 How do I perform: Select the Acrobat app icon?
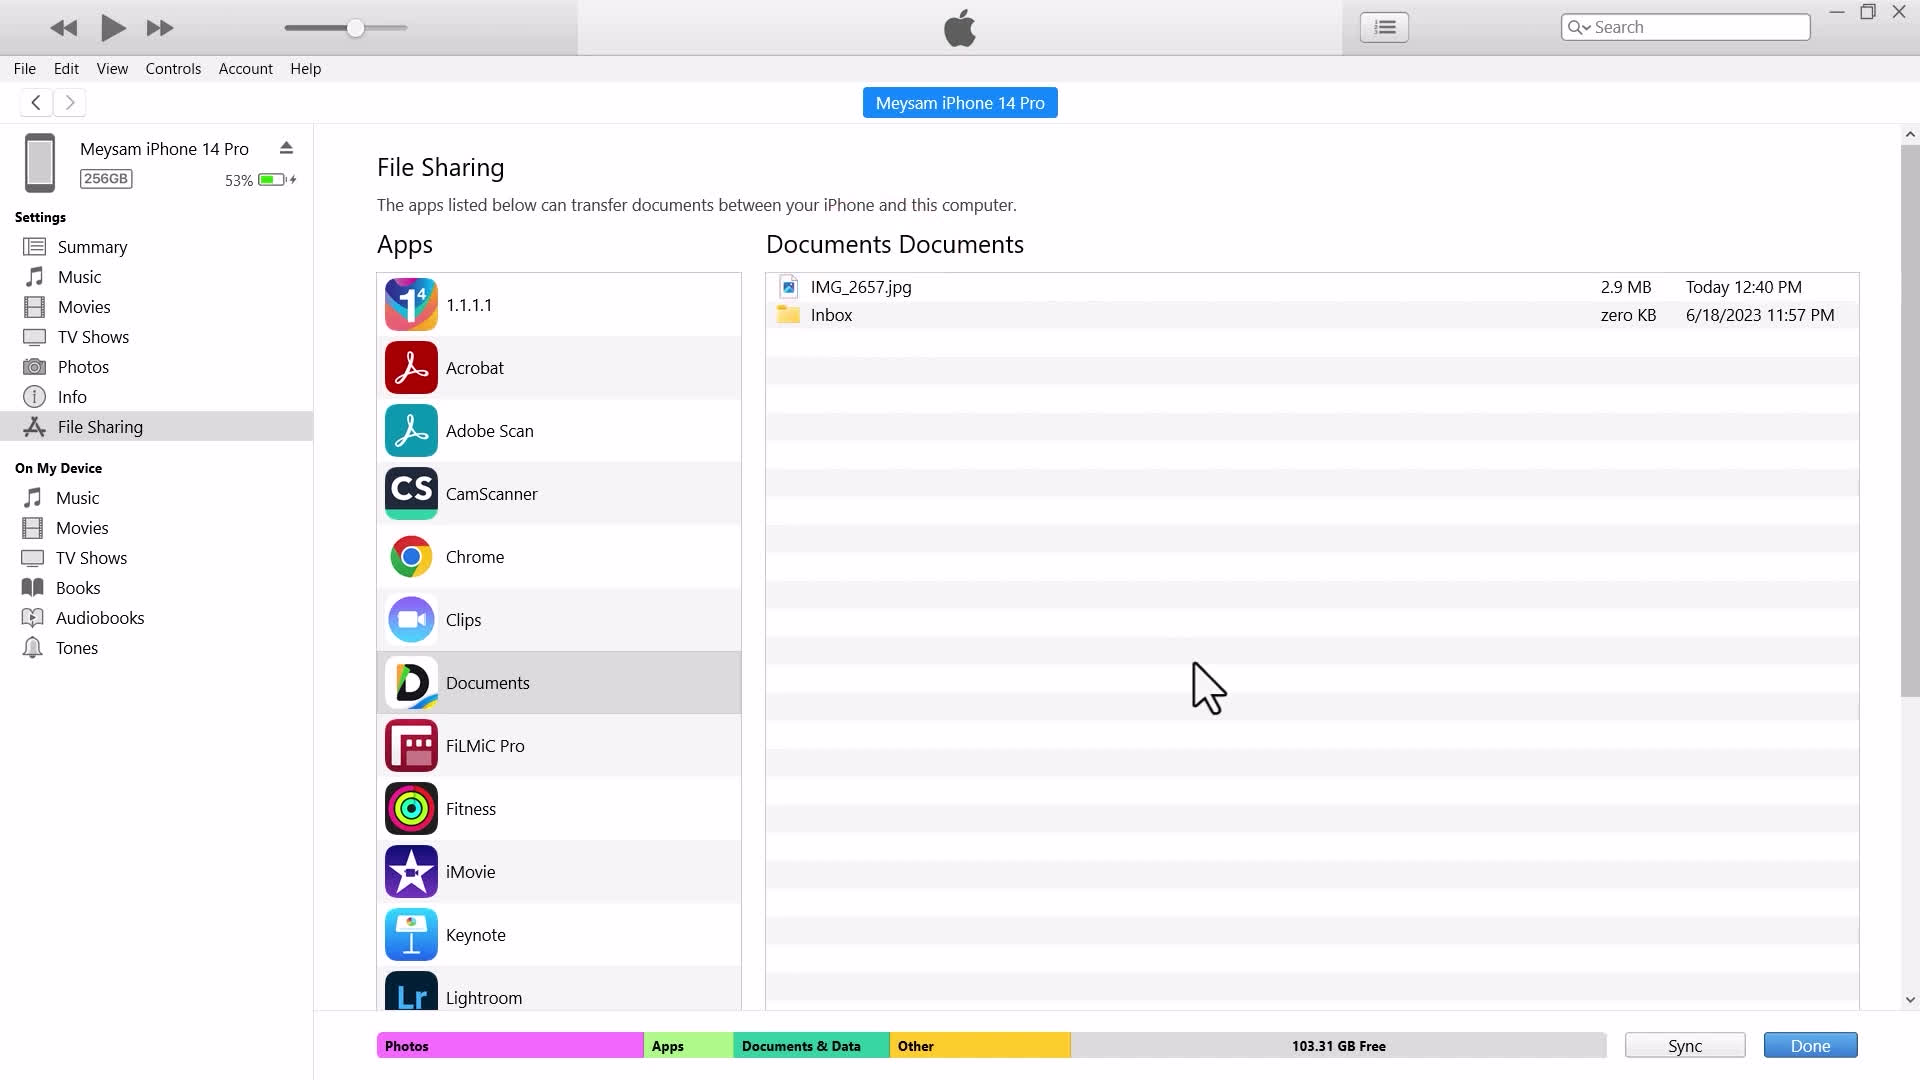coord(411,368)
